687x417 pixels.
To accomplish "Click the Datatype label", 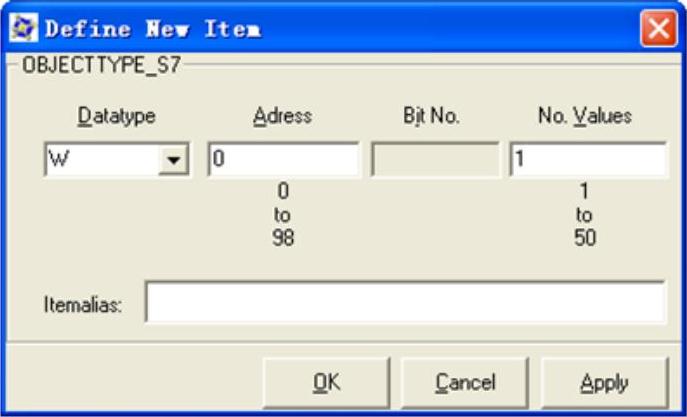I will (117, 117).
